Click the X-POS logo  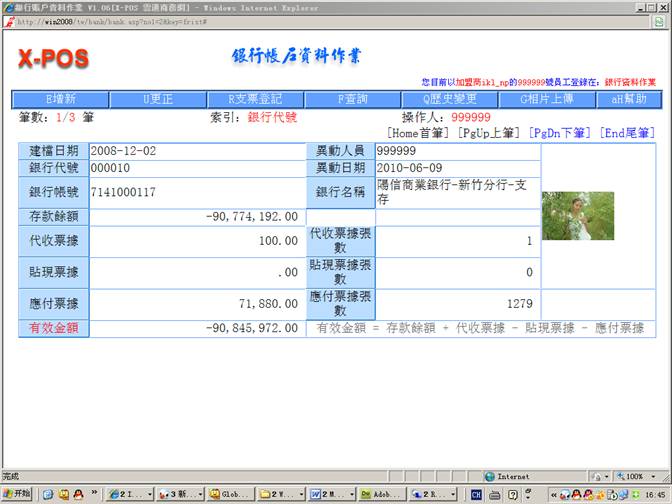point(53,59)
